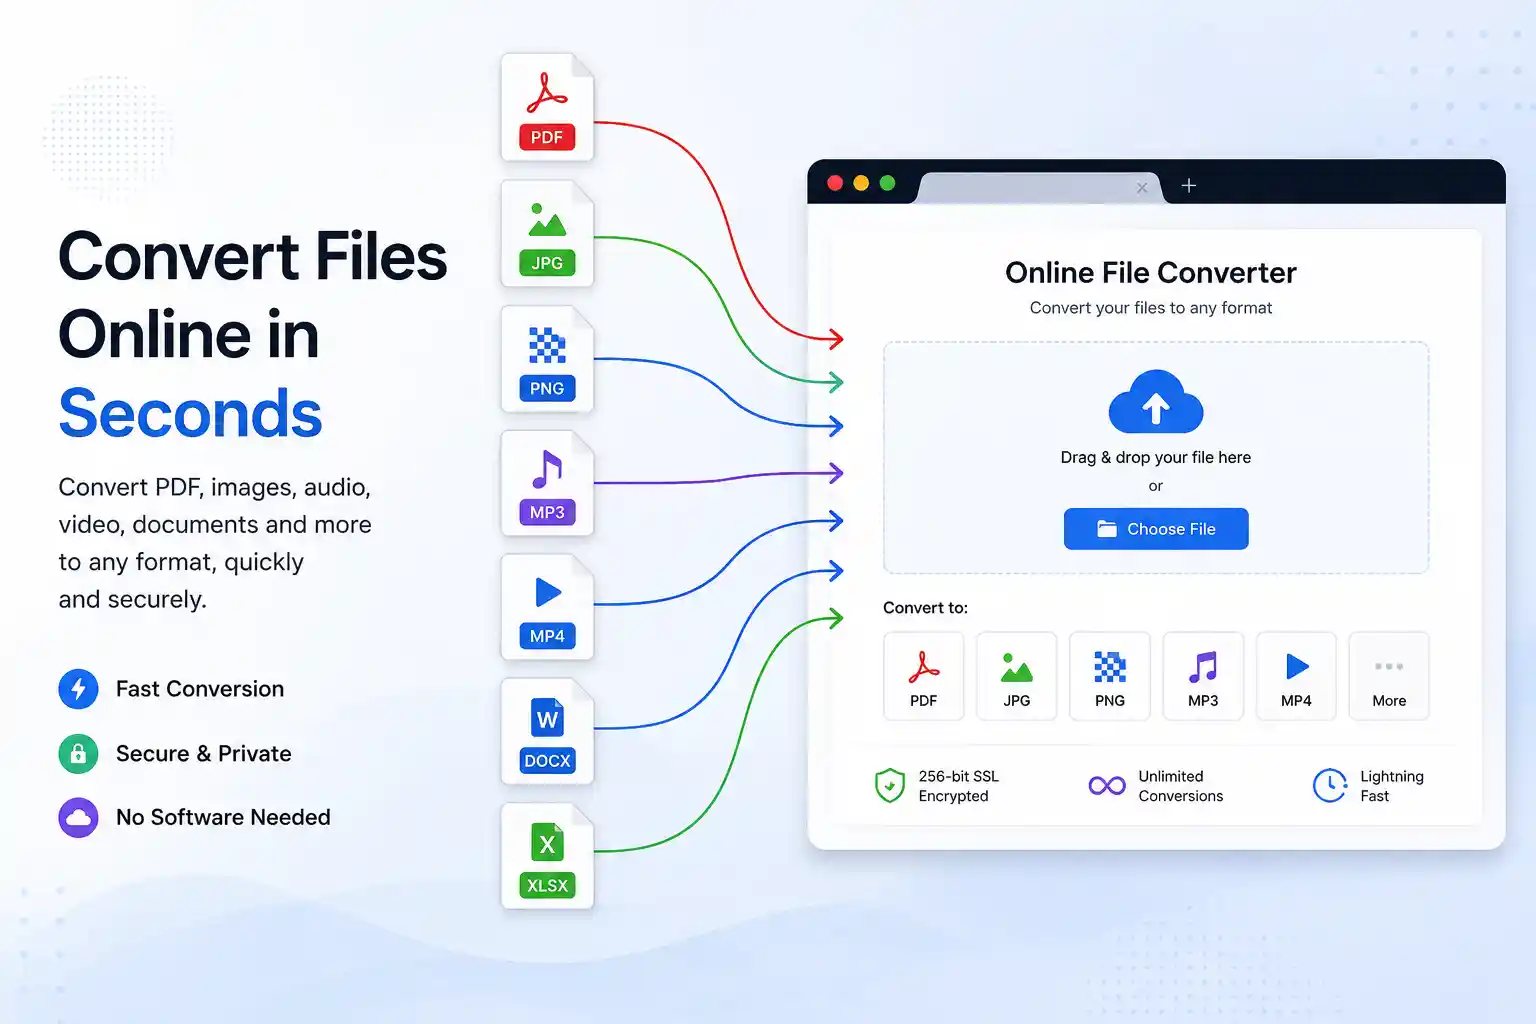This screenshot has width=1536, height=1024.
Task: Click the MP4 file icon on the left
Action: point(547,608)
